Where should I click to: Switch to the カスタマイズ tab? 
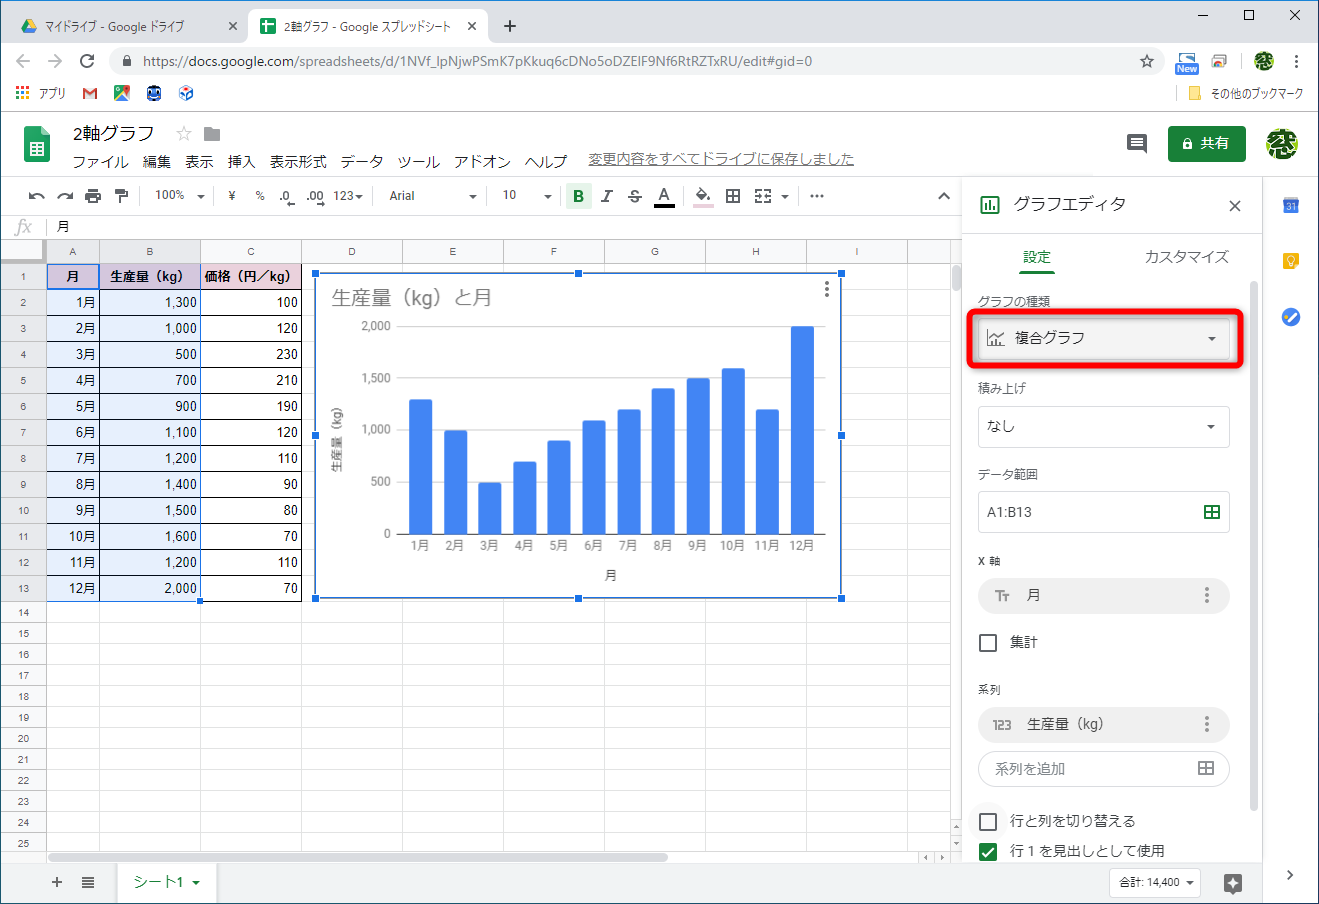tap(1185, 257)
